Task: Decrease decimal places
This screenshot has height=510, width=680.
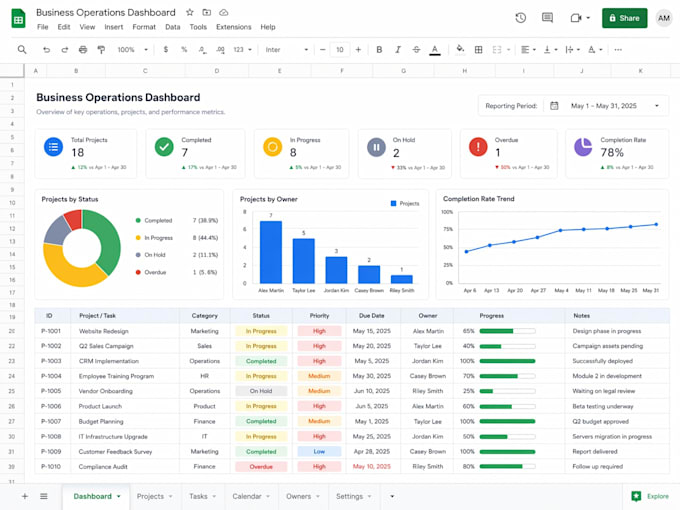Action: tap(202, 50)
